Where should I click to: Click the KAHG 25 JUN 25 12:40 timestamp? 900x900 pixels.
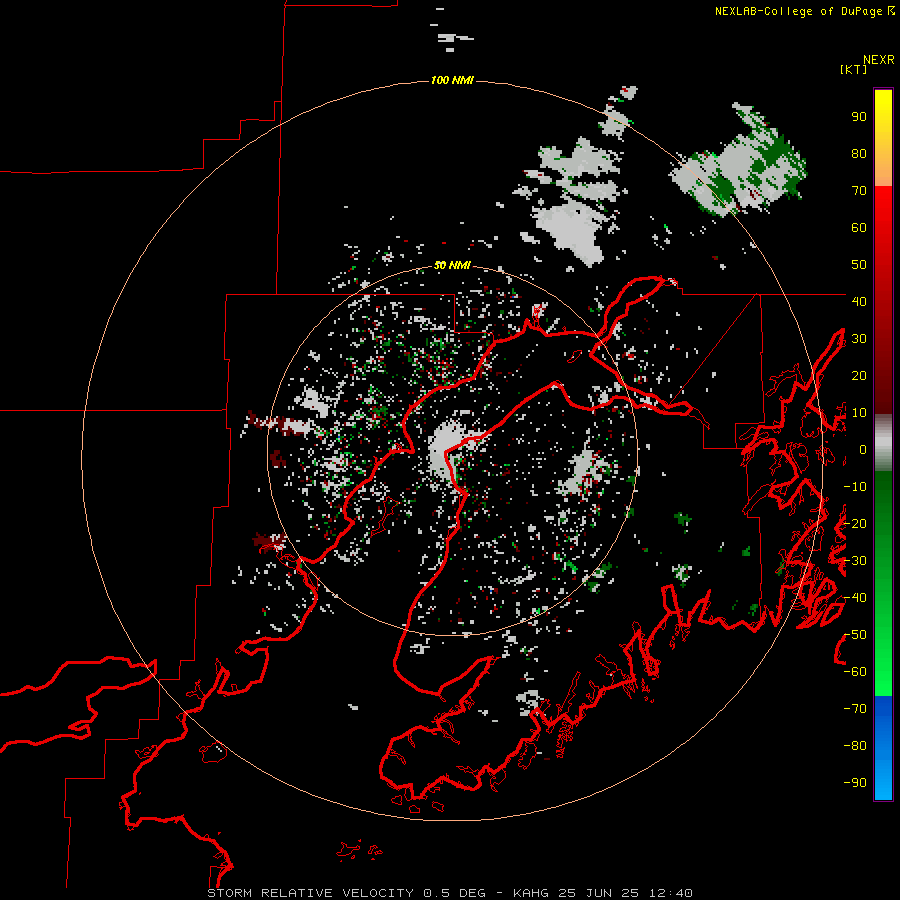(x=603, y=893)
